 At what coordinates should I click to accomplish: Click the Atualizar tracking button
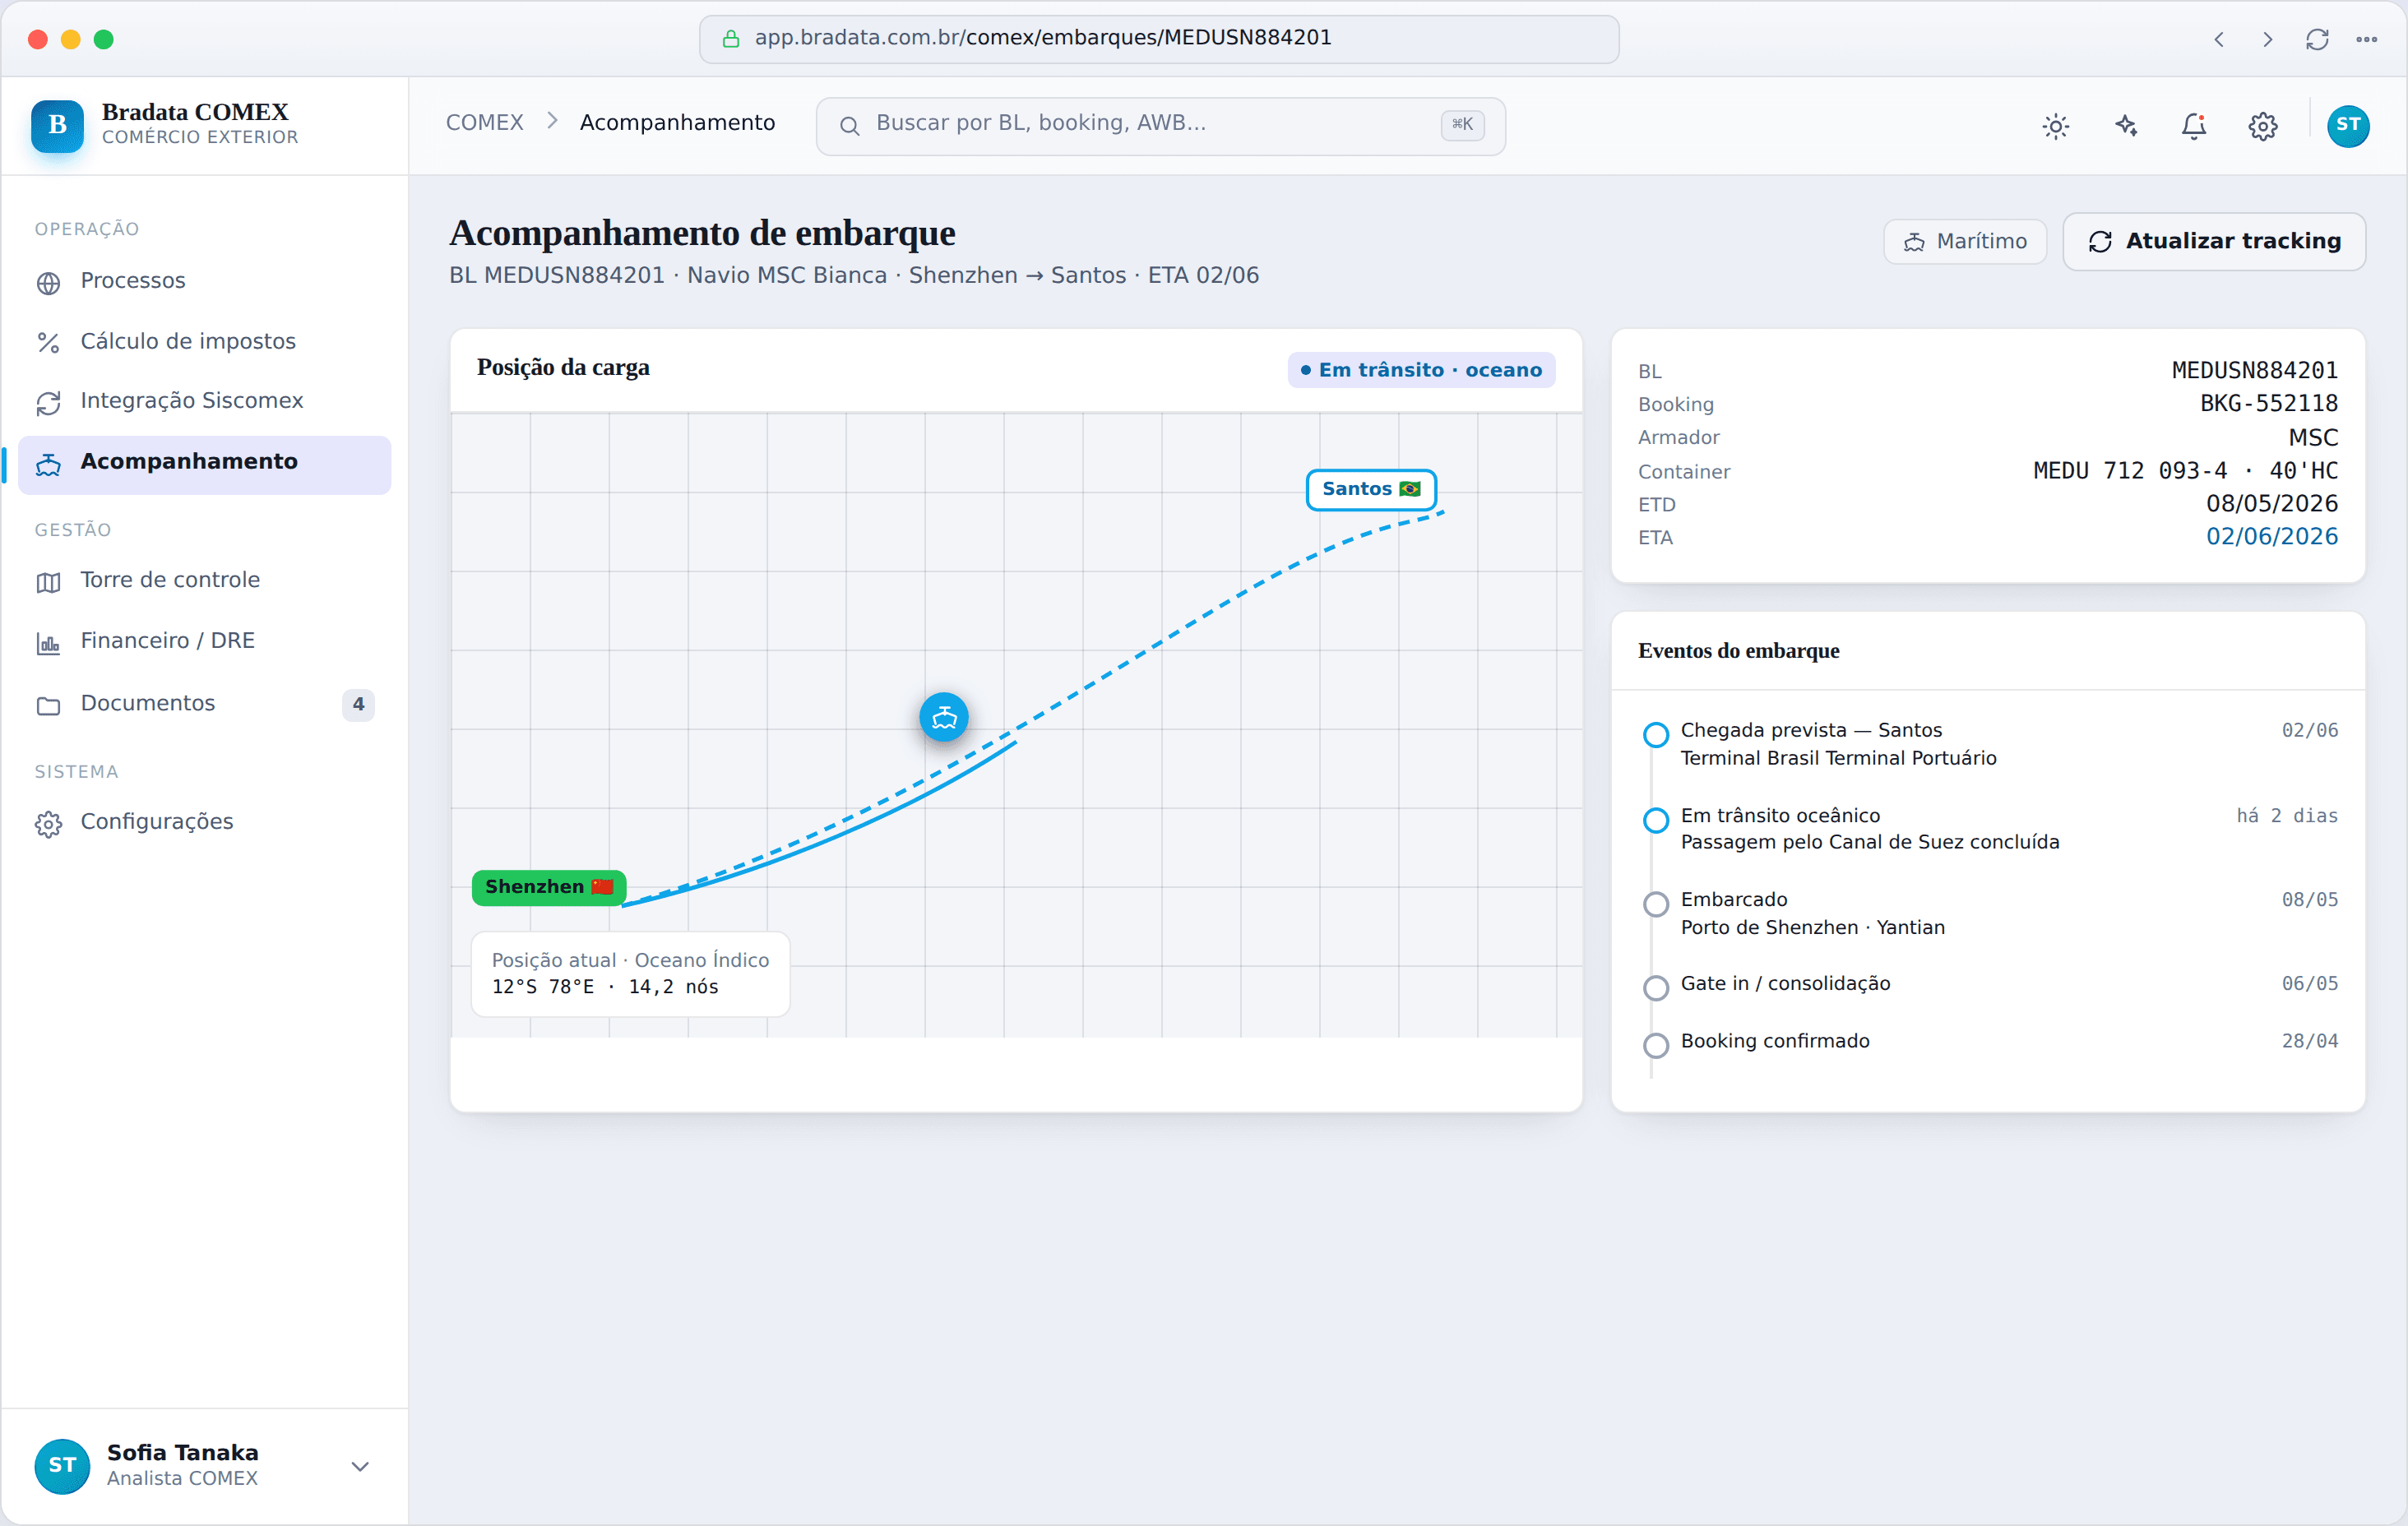2213,241
